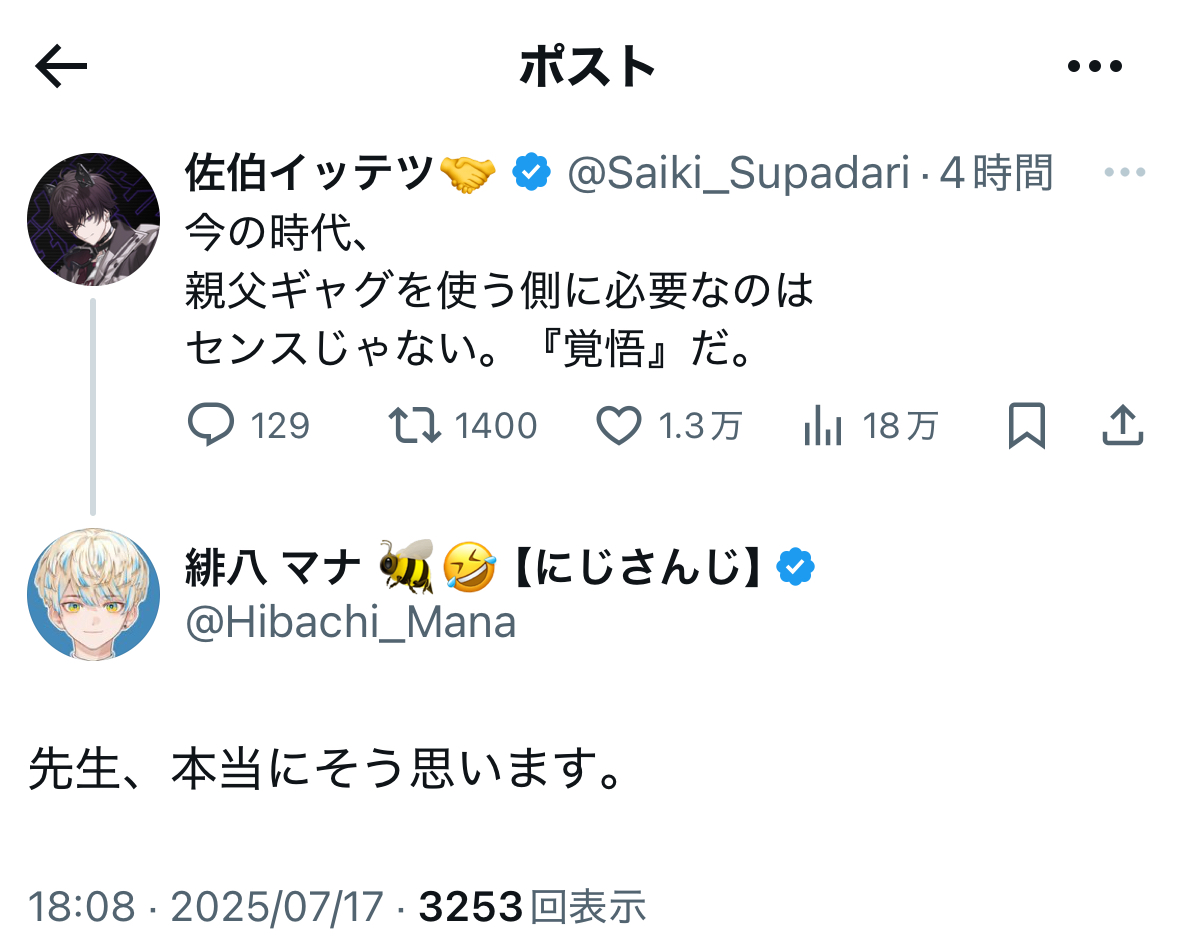
Task: Click the display name 佐伯イッテツ
Action: tap(310, 173)
